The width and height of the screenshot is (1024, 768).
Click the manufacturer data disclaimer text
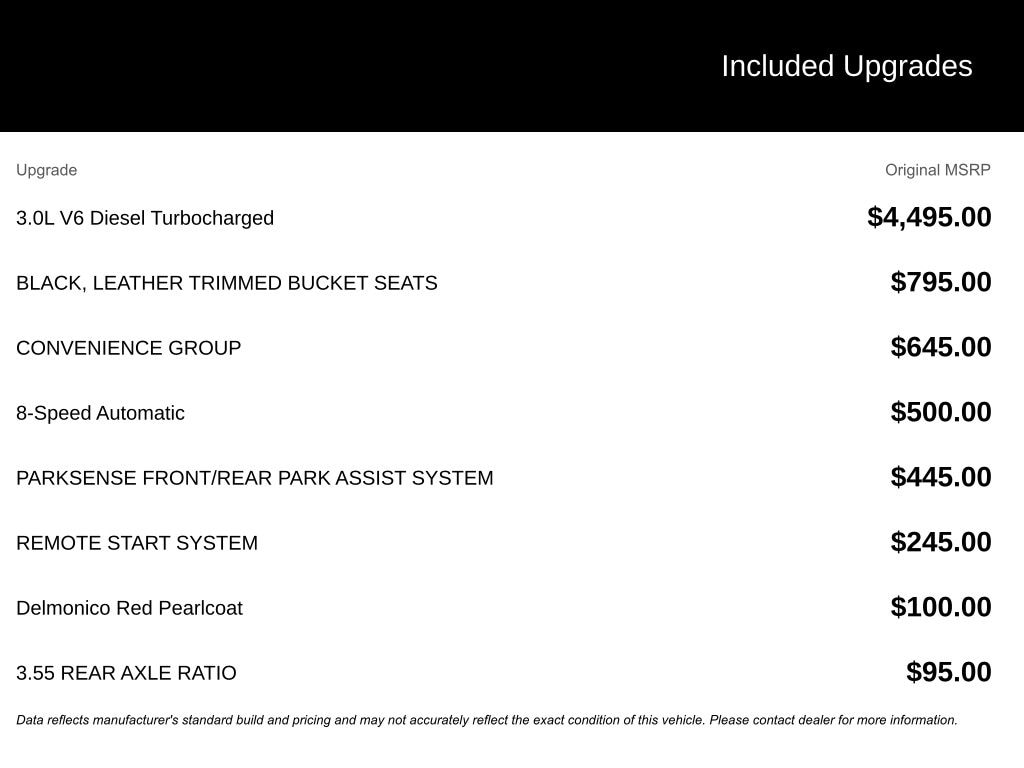(487, 720)
